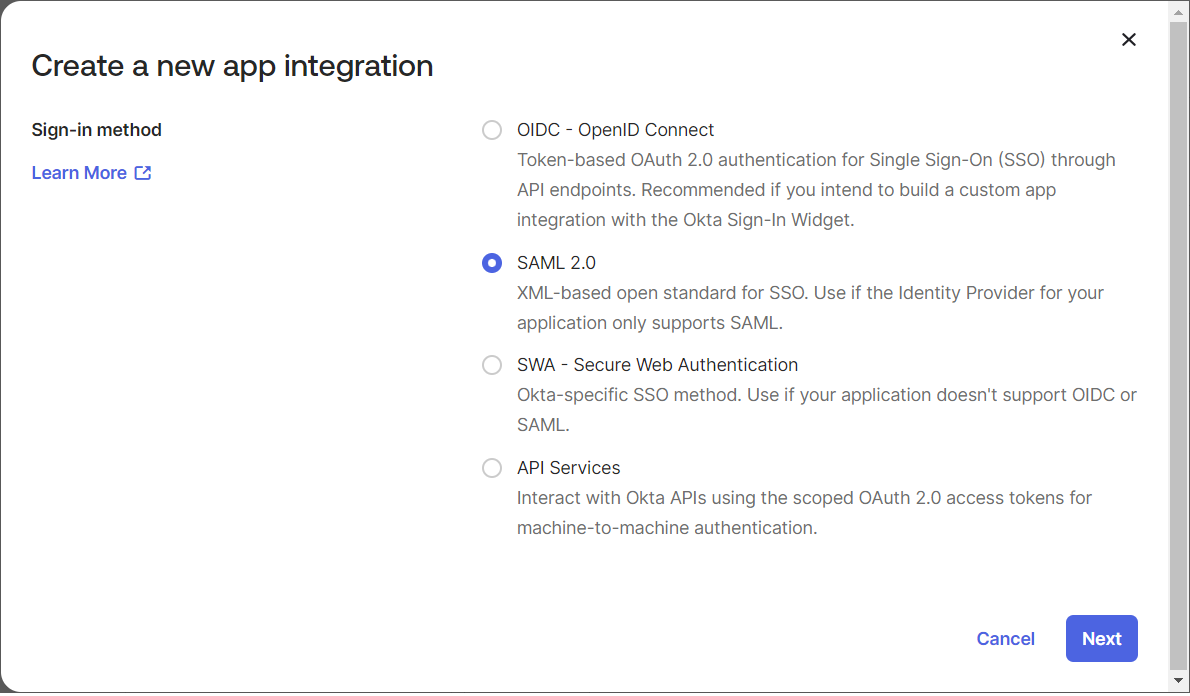Click the machine-to-machine authentication description
The image size is (1190, 696).
tap(804, 513)
